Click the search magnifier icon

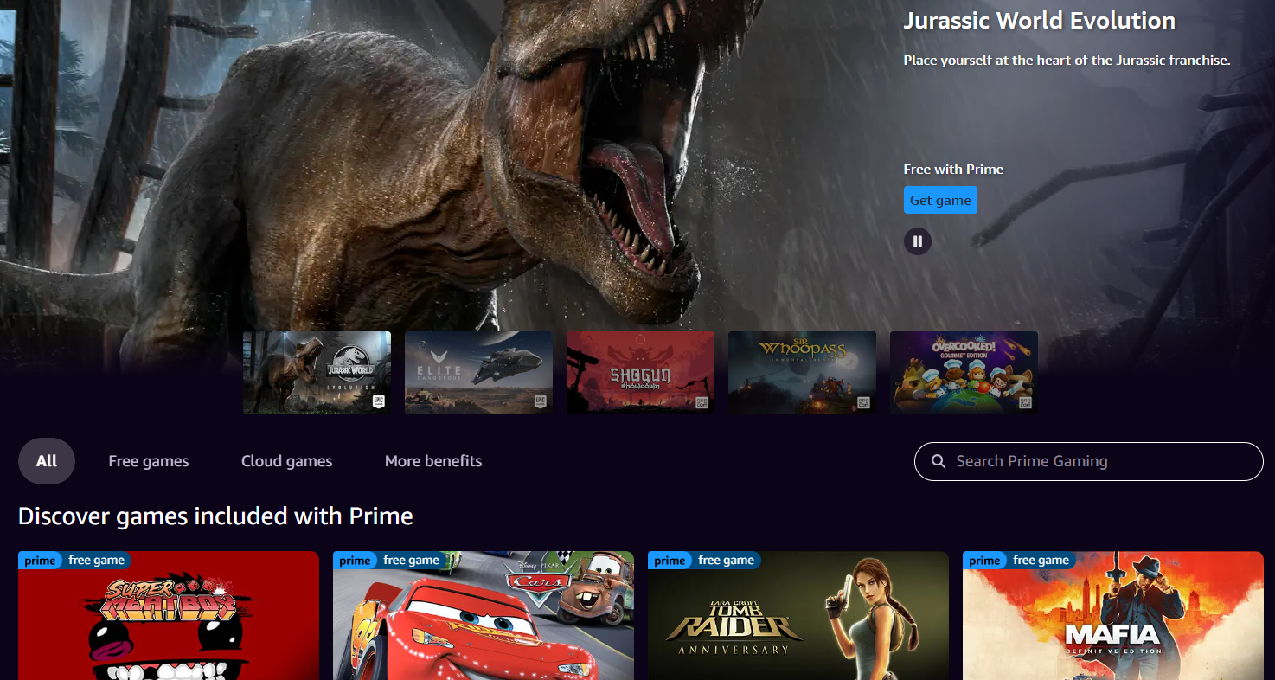click(x=938, y=461)
